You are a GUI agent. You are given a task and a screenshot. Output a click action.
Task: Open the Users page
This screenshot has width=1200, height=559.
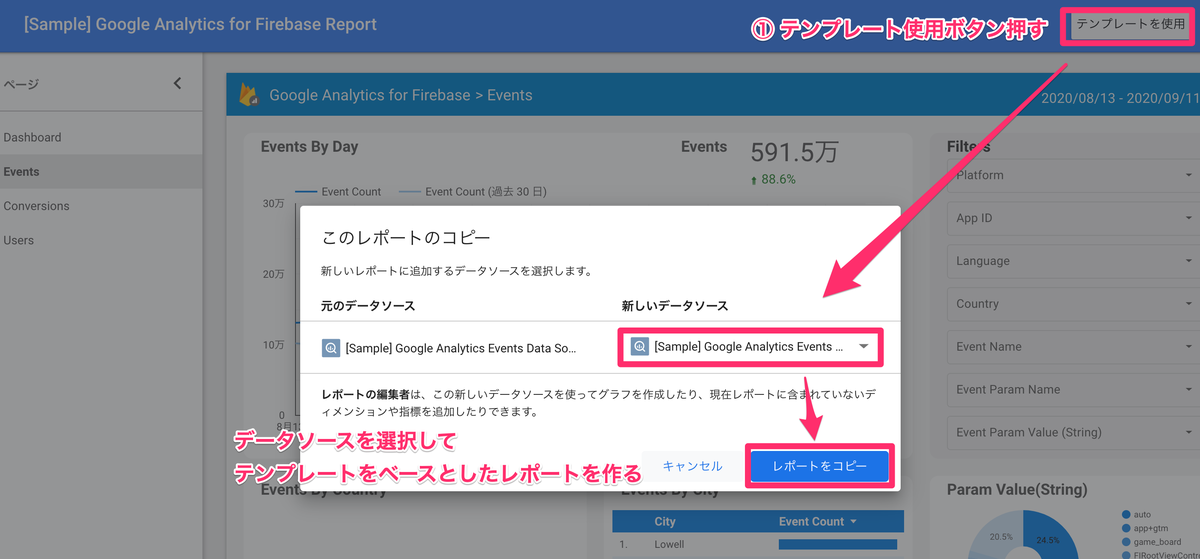point(18,240)
